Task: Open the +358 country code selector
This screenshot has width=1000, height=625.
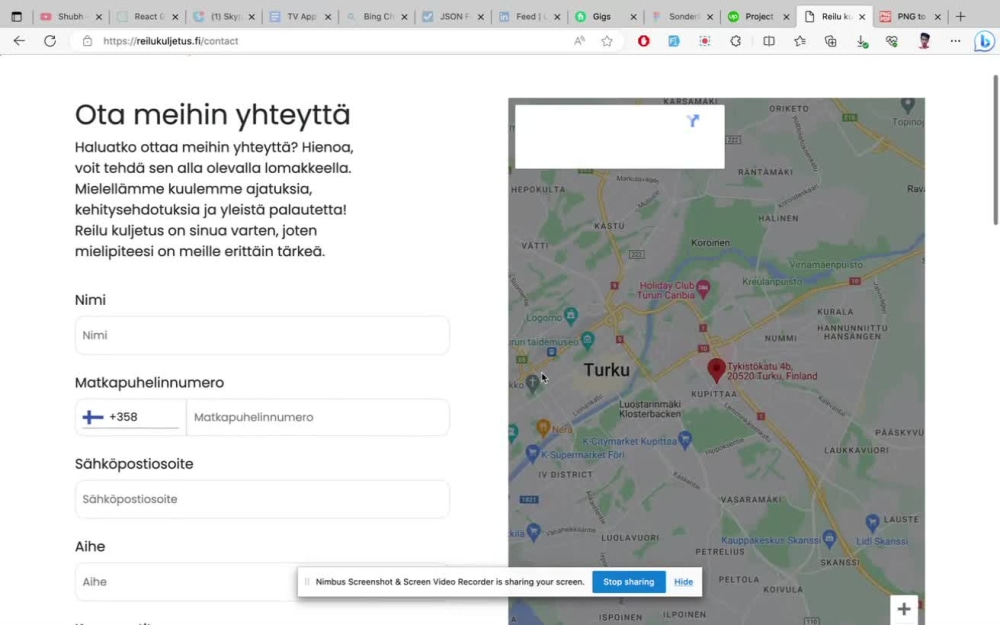Action: pyautogui.click(x=131, y=417)
